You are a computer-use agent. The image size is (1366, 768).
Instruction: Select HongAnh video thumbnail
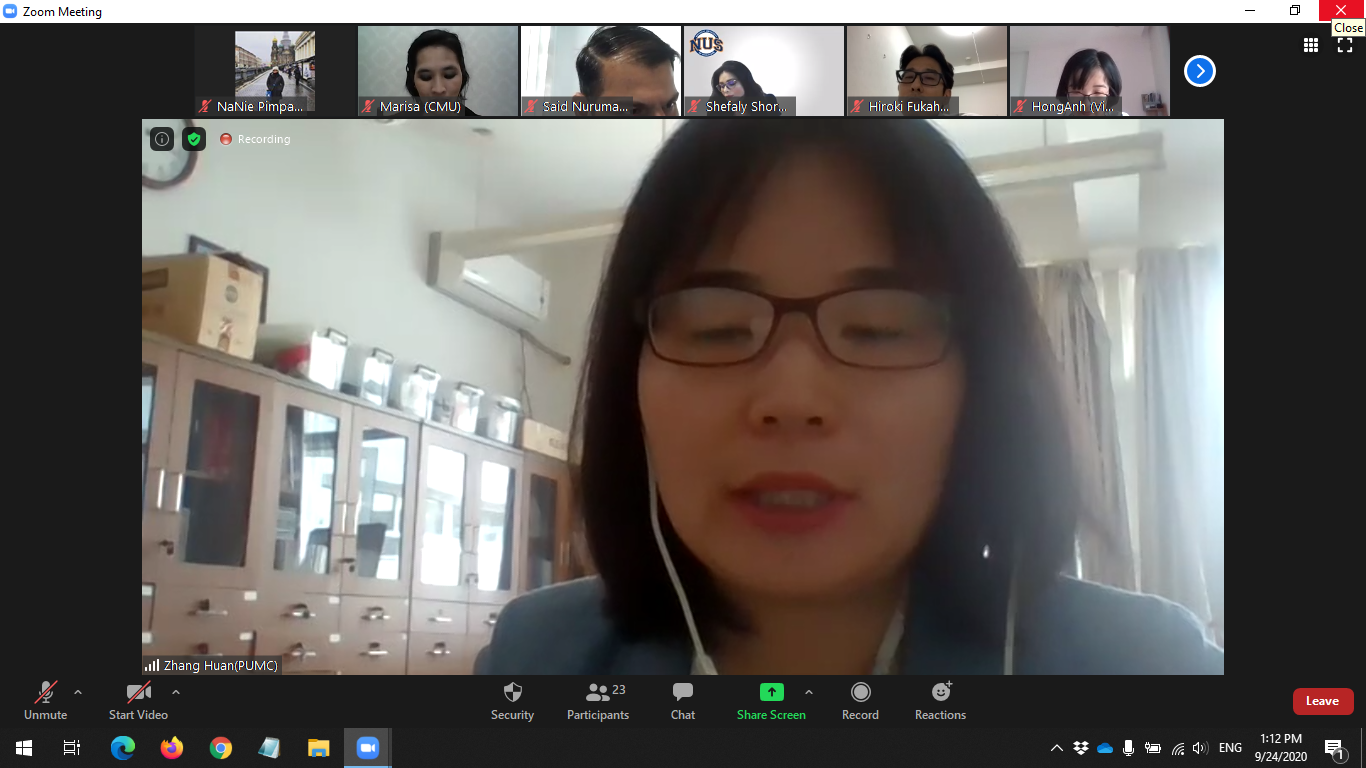pyautogui.click(x=1090, y=71)
